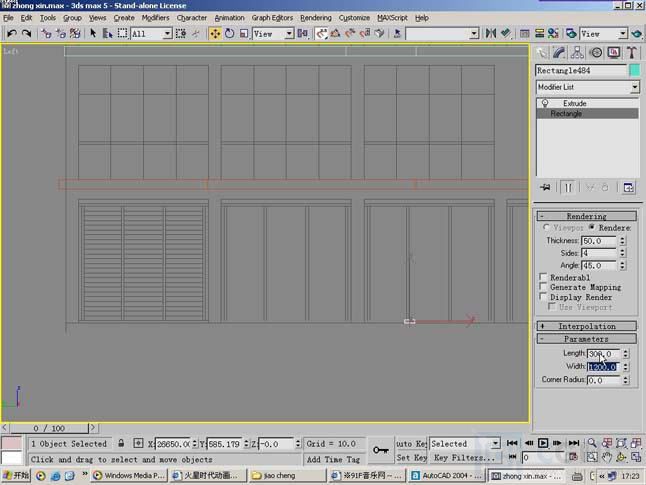646x485 pixels.
Task: Click the Width value field
Action: click(x=603, y=367)
